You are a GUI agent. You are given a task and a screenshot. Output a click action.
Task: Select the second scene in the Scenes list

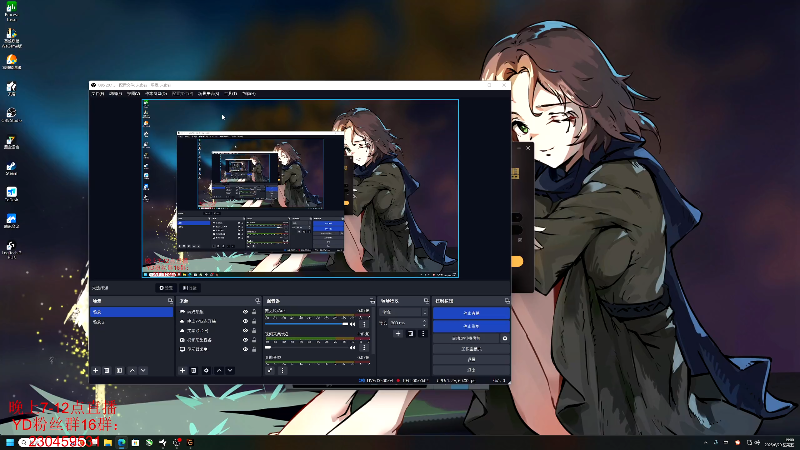pos(132,322)
